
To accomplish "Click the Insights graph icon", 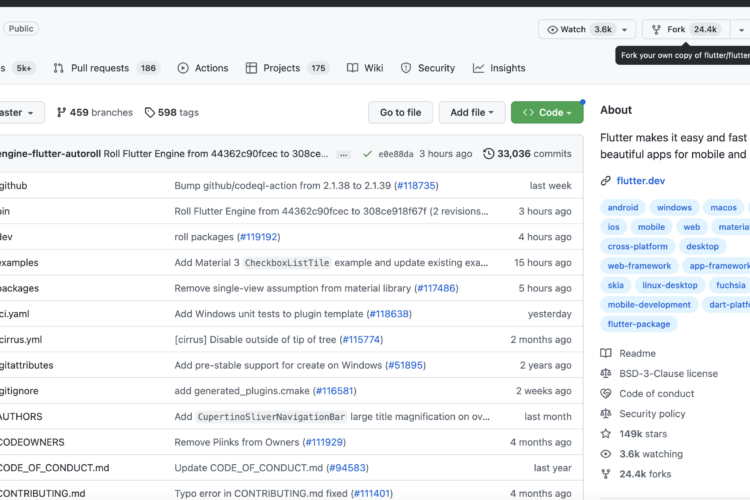I will 478,68.
